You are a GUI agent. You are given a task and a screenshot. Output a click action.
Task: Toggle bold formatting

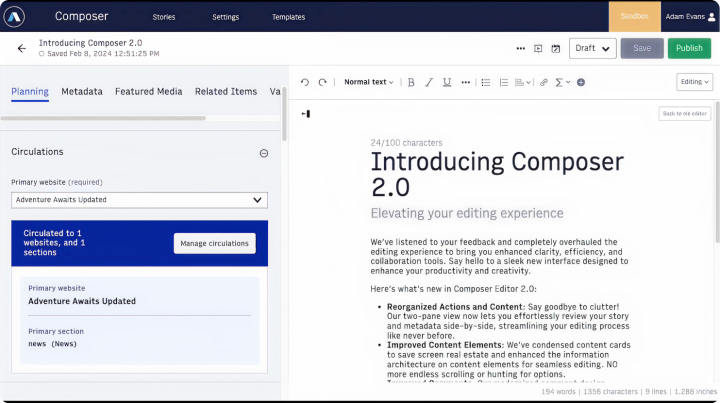coord(411,82)
